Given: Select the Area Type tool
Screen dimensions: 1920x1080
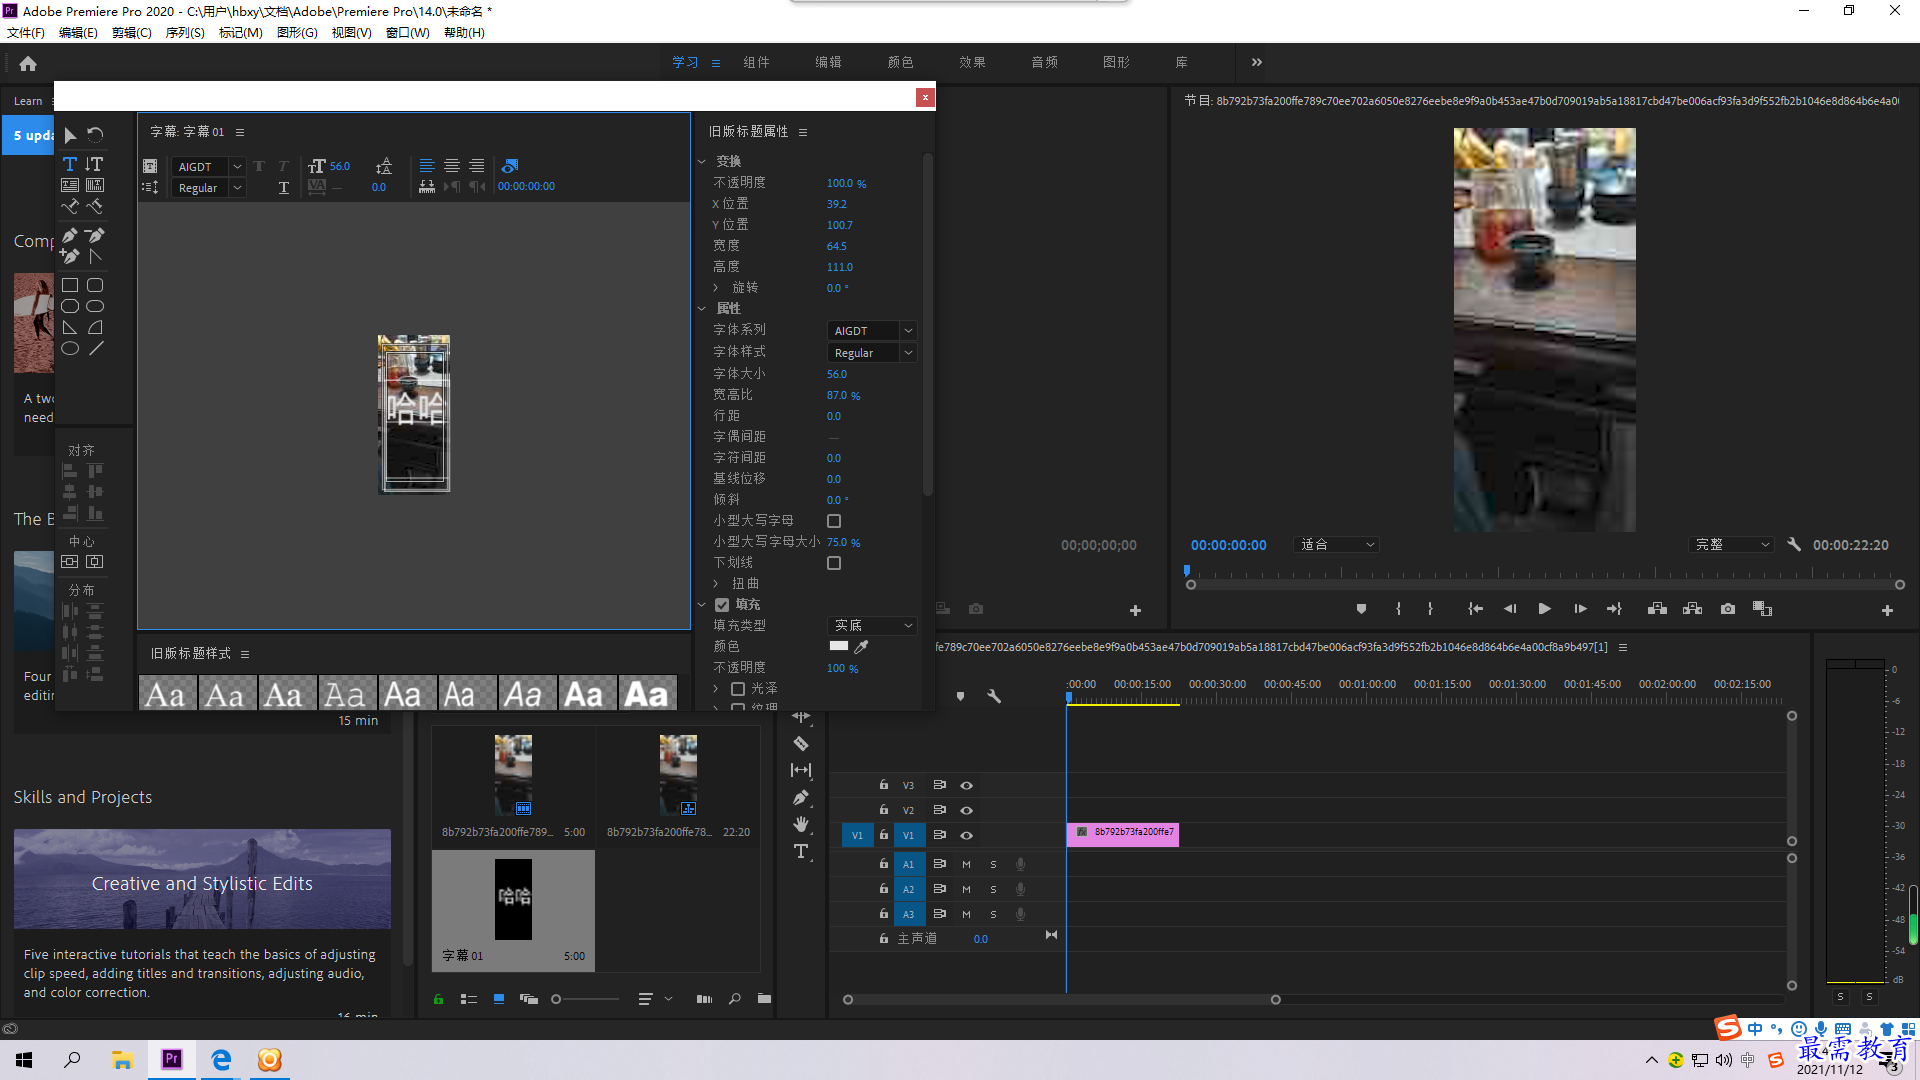Looking at the screenshot, I should (70, 185).
